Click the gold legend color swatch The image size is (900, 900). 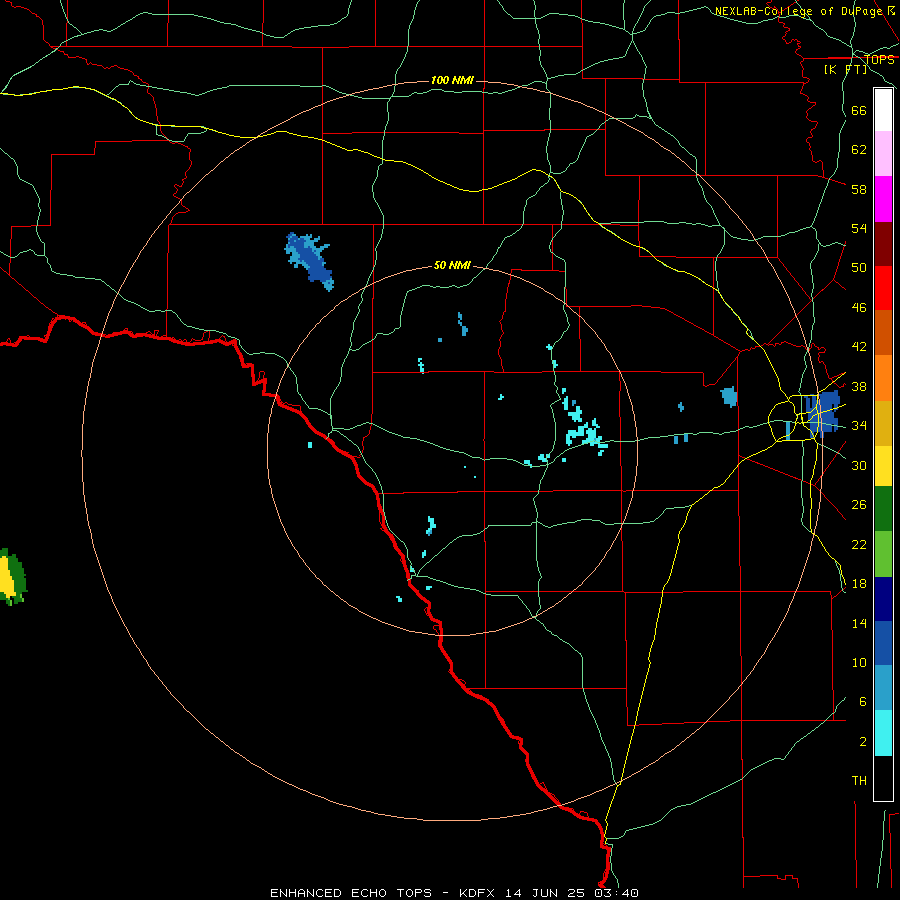[883, 423]
